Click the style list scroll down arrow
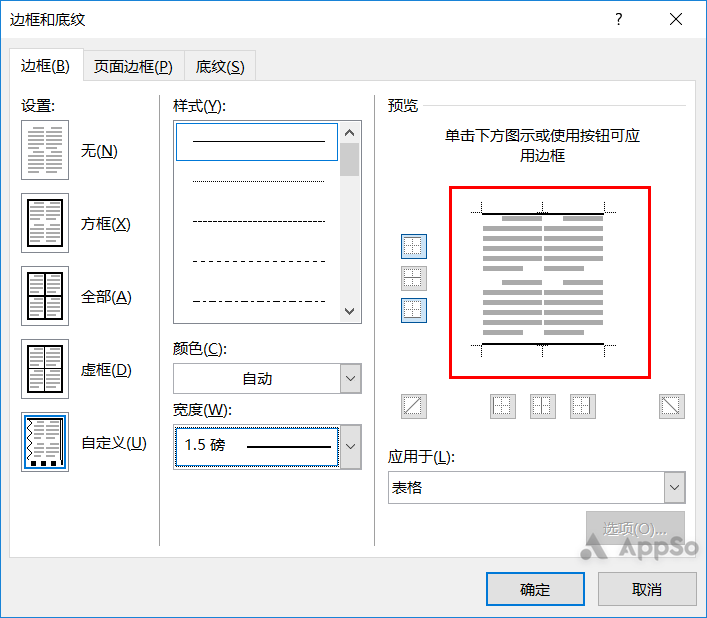Image resolution: width=707 pixels, height=618 pixels. [x=349, y=311]
